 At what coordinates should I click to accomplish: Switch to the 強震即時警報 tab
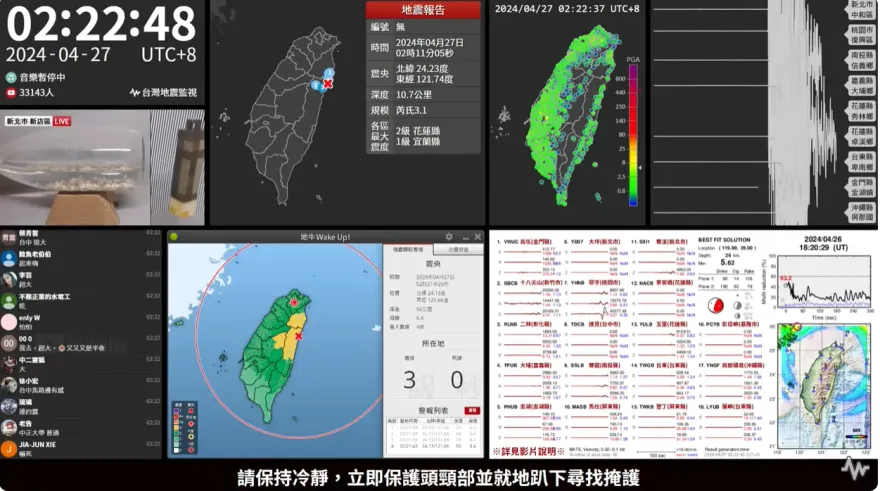(x=407, y=250)
